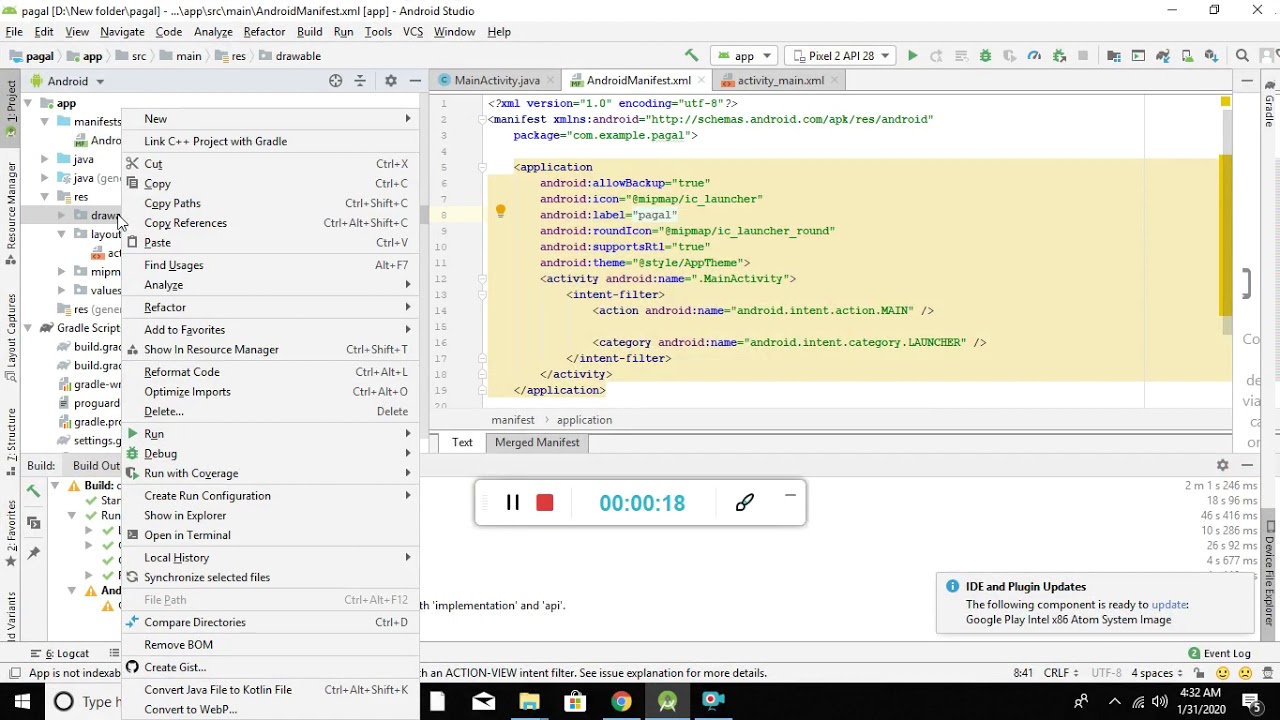Click the Apply Changes icon in toolbar
The image size is (1280, 720).
pos(936,56)
